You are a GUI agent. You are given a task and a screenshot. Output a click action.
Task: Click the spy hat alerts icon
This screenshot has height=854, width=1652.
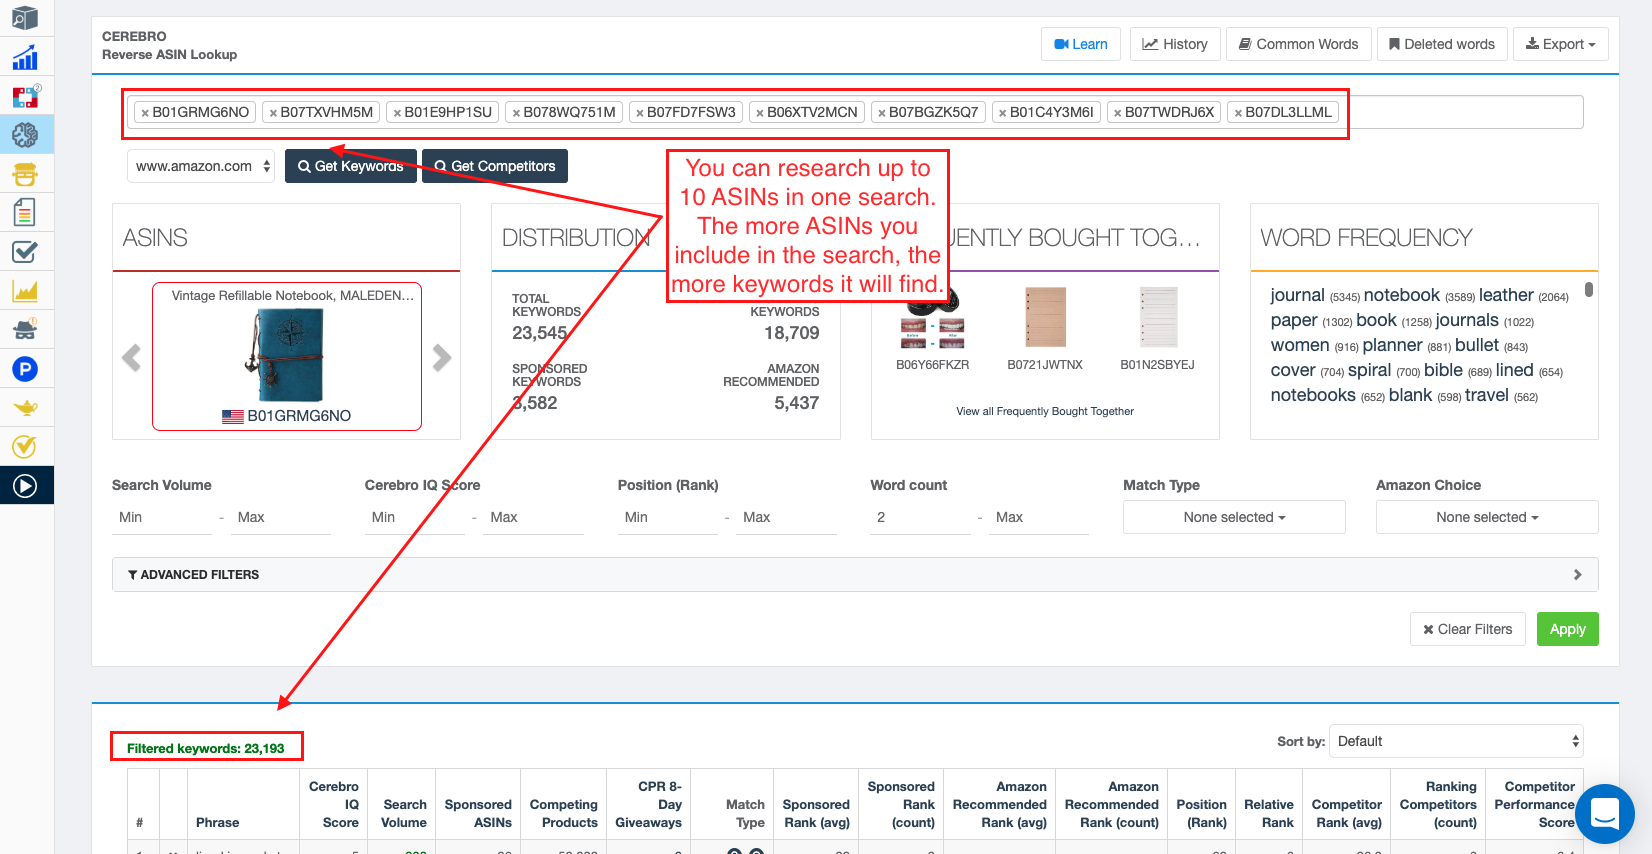(x=25, y=329)
